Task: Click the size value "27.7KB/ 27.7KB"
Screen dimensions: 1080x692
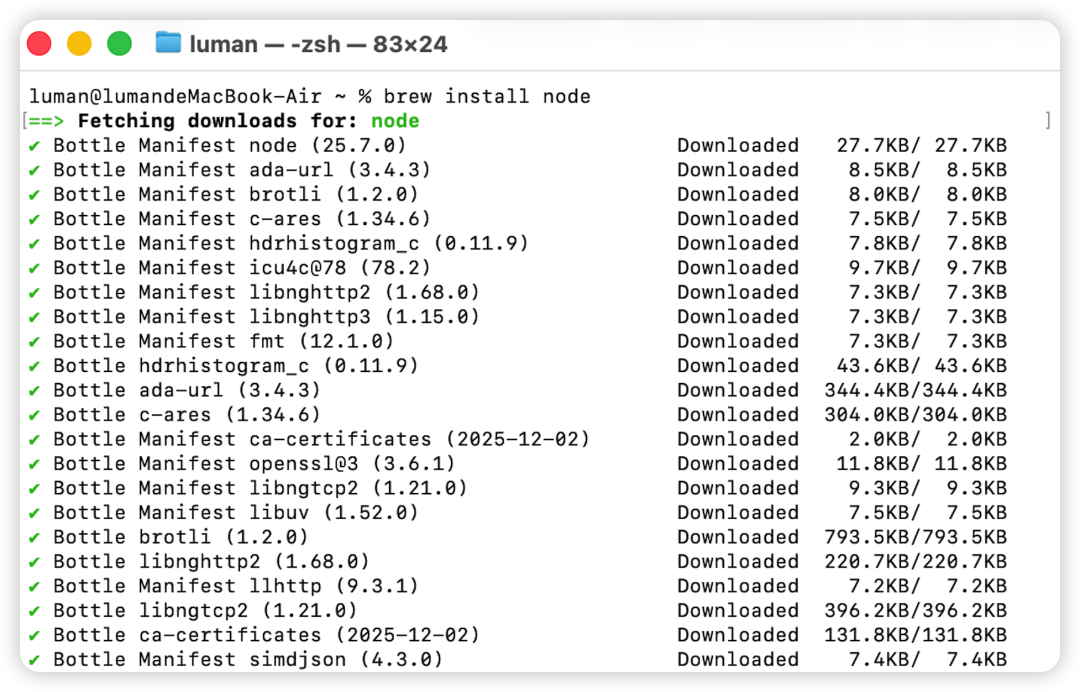Action: pyautogui.click(x=922, y=145)
